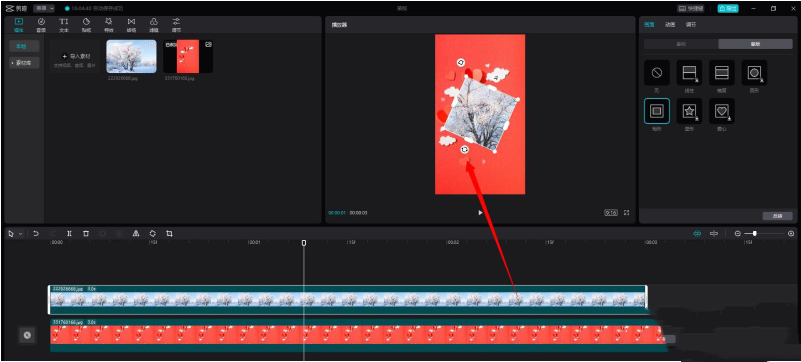Select the snowy tree image thumbnail in media bin

131,57
